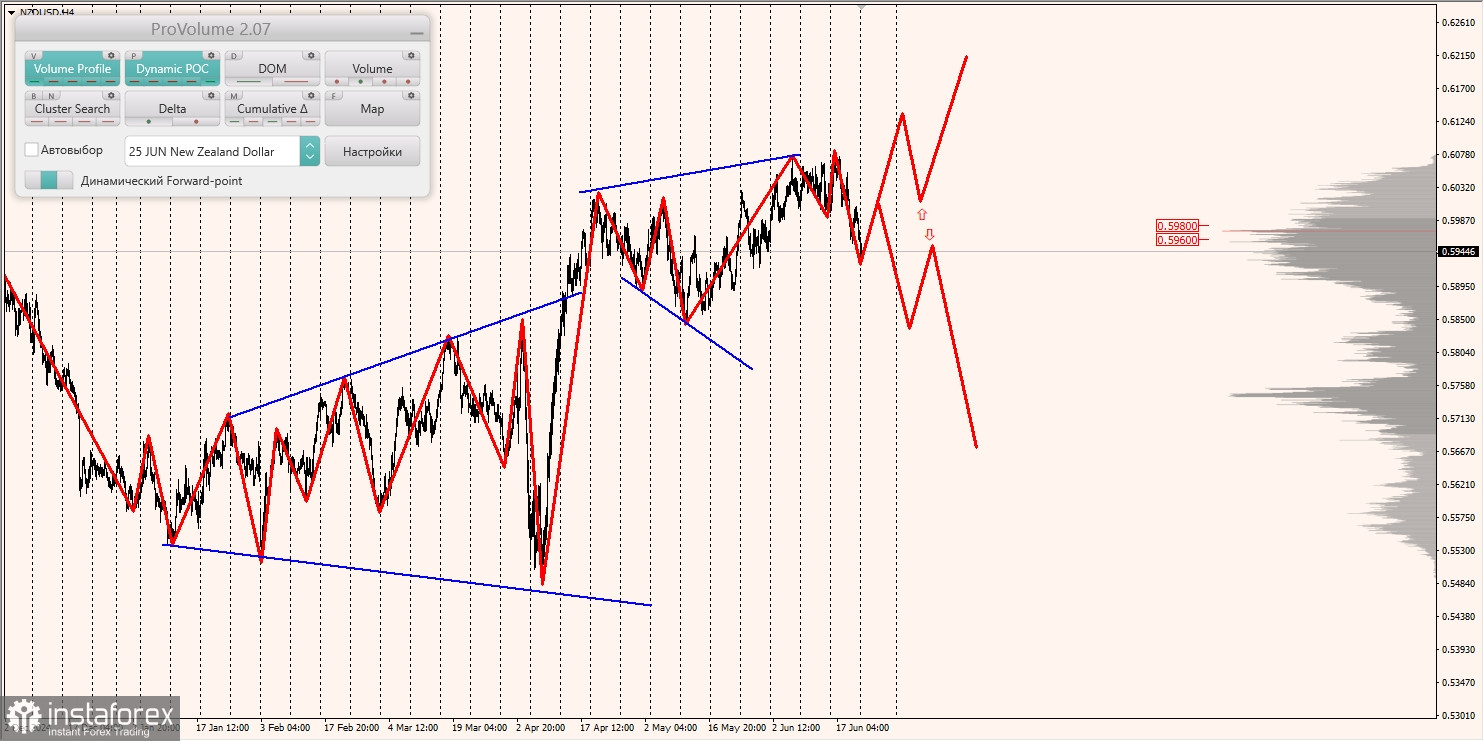Screen dimensions: 1484x741
Task: Click the NZDUSD,H4 chart title triangle
Action: [x=10, y=12]
